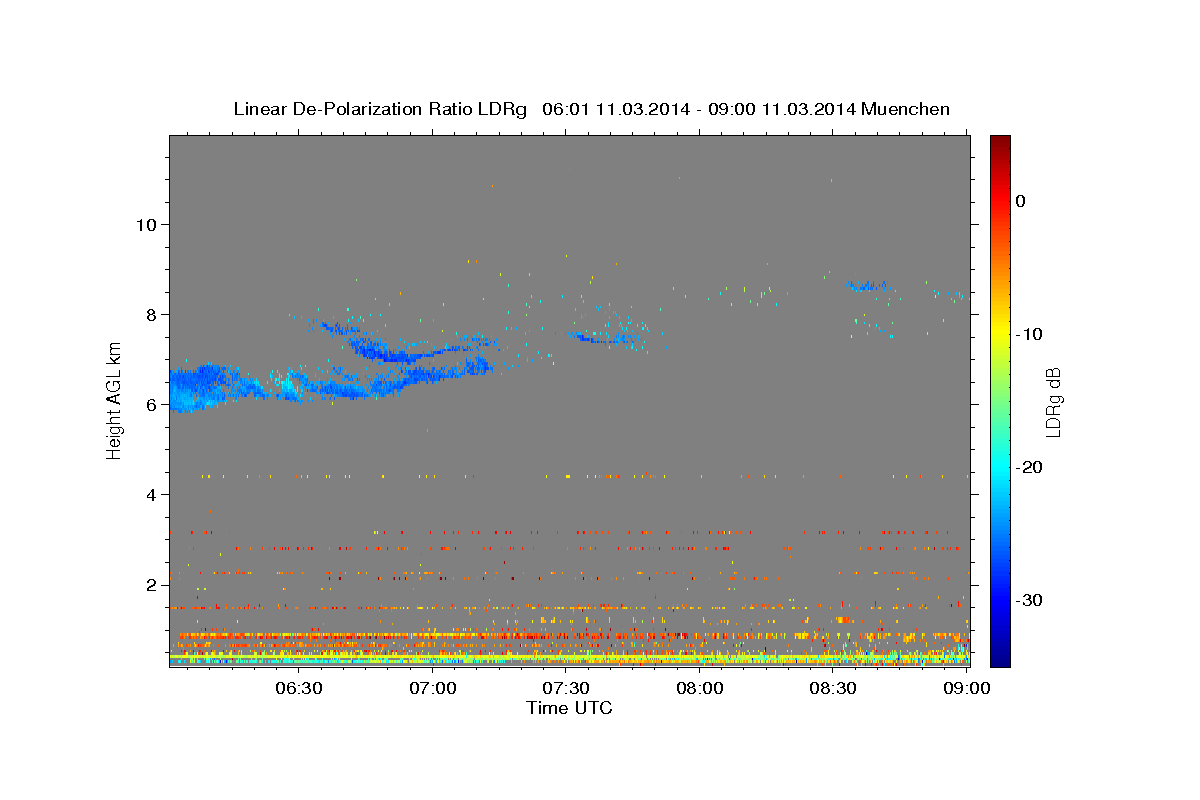Click the height tick label "4"

pyautogui.click(x=150, y=494)
